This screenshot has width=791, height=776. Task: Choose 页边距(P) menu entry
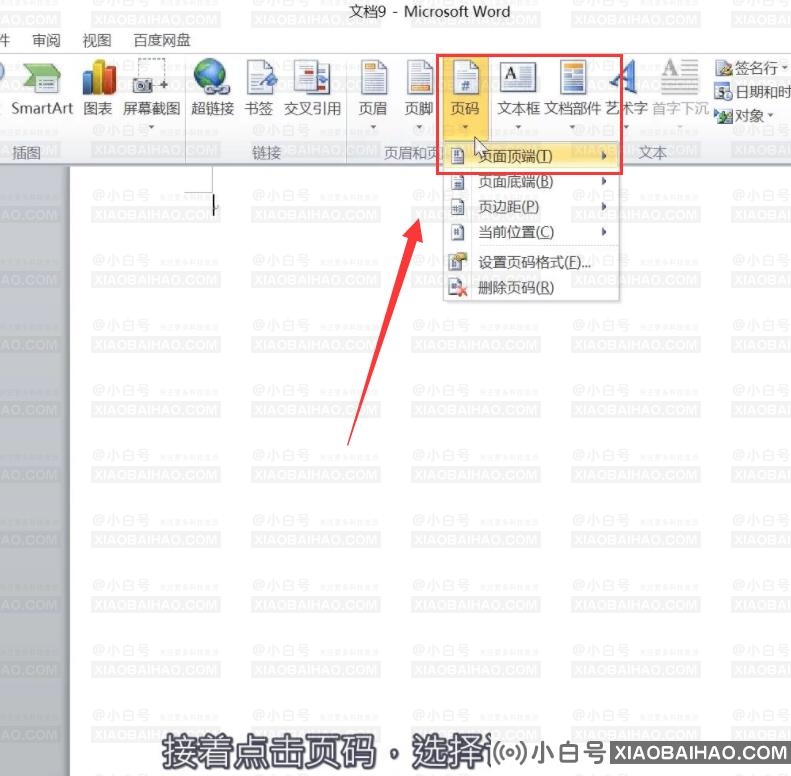(531, 207)
